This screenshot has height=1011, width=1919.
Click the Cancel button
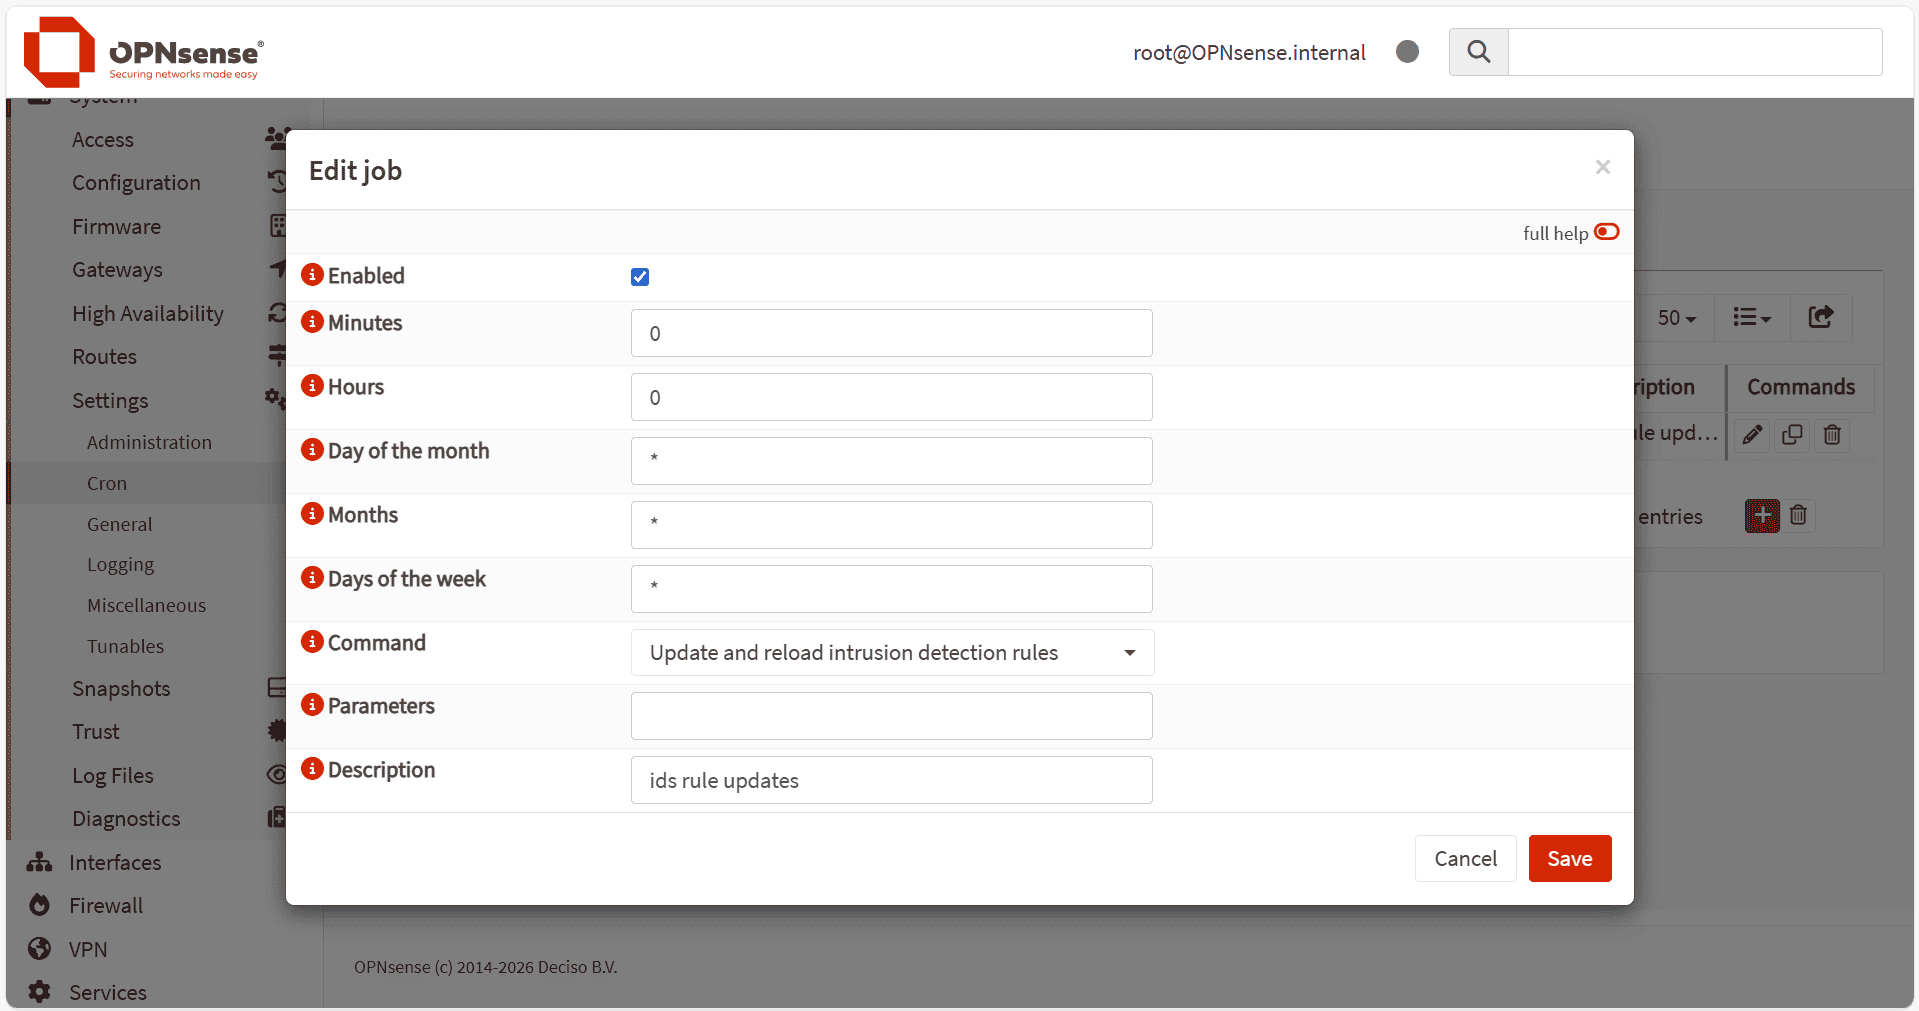click(x=1465, y=858)
